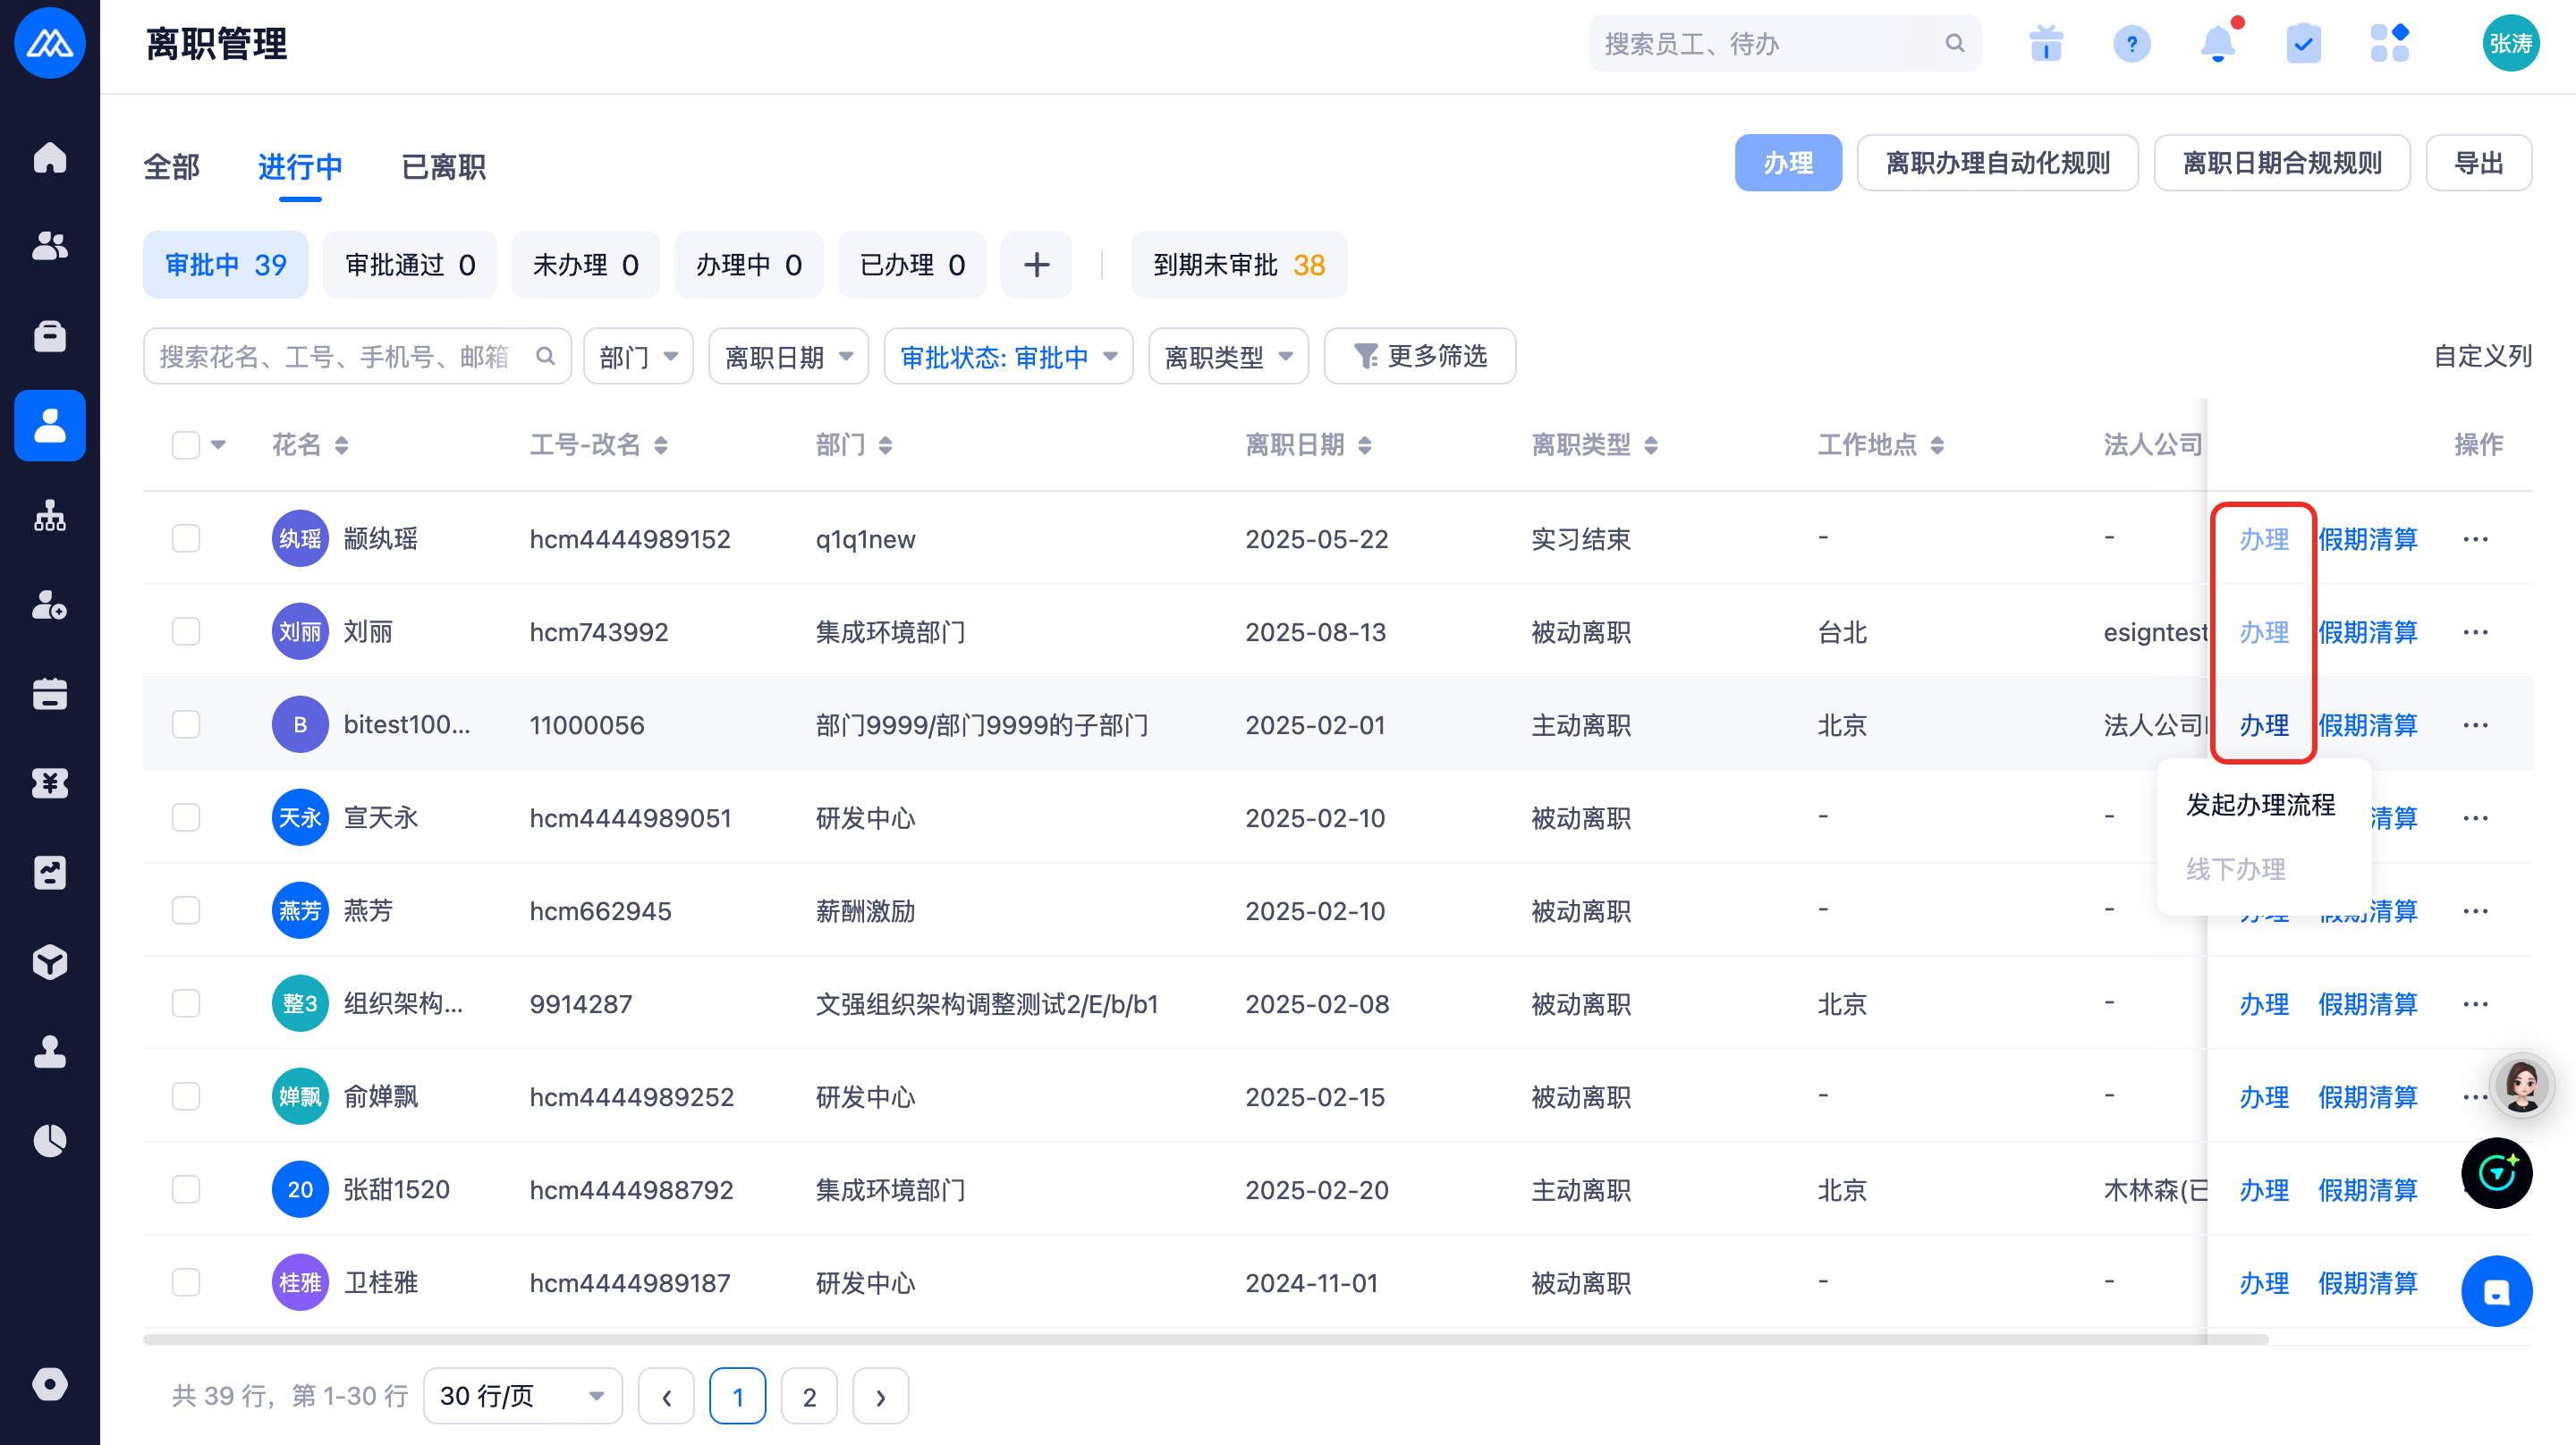Open the gift icon in header
This screenshot has width=2576, height=1445.
(x=2045, y=44)
